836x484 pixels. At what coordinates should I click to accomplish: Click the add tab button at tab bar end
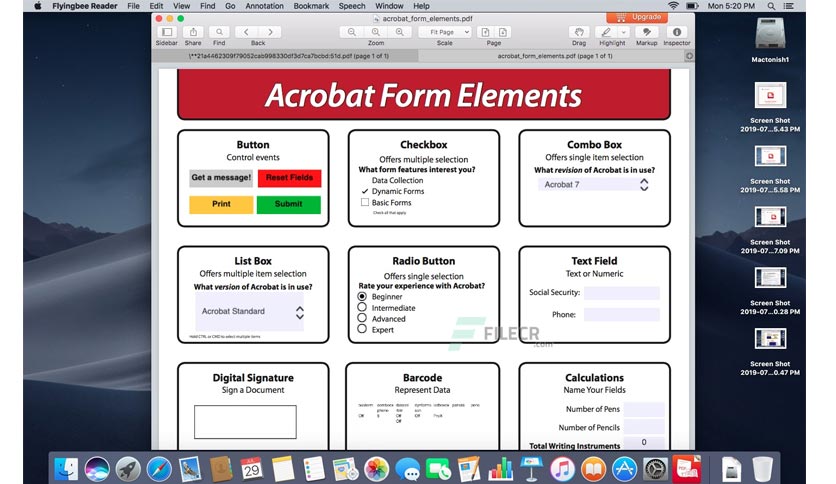tap(689, 56)
